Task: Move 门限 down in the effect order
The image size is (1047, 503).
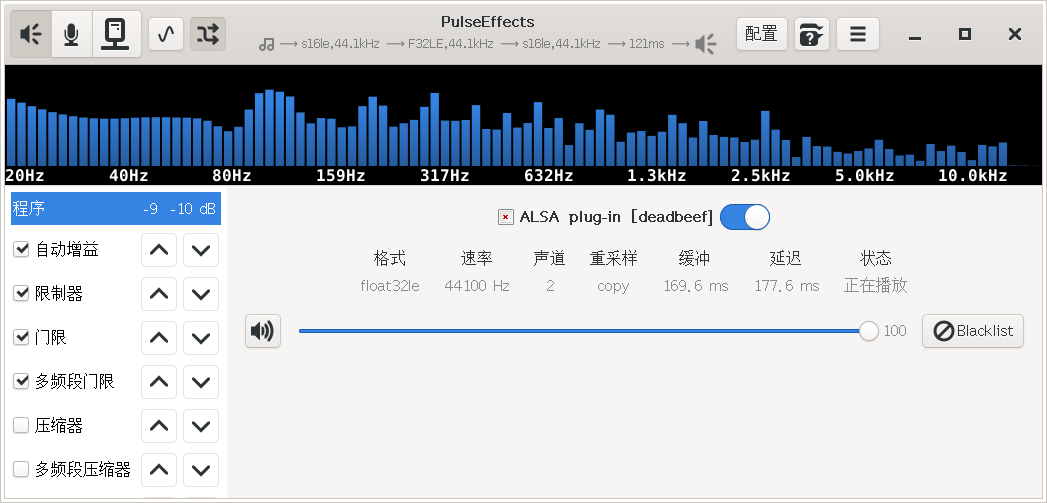Action: (201, 338)
